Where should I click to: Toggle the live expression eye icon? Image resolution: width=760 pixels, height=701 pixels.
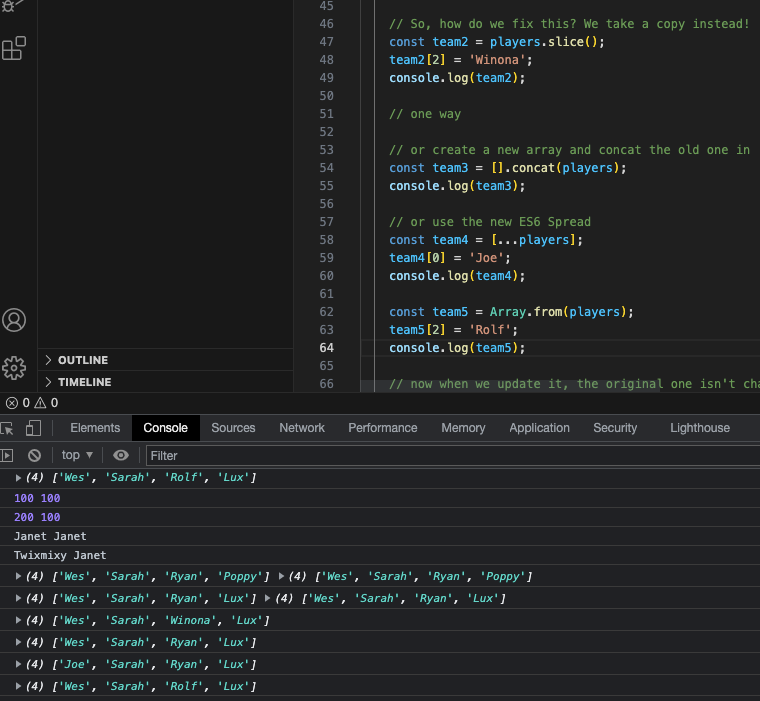(x=121, y=455)
